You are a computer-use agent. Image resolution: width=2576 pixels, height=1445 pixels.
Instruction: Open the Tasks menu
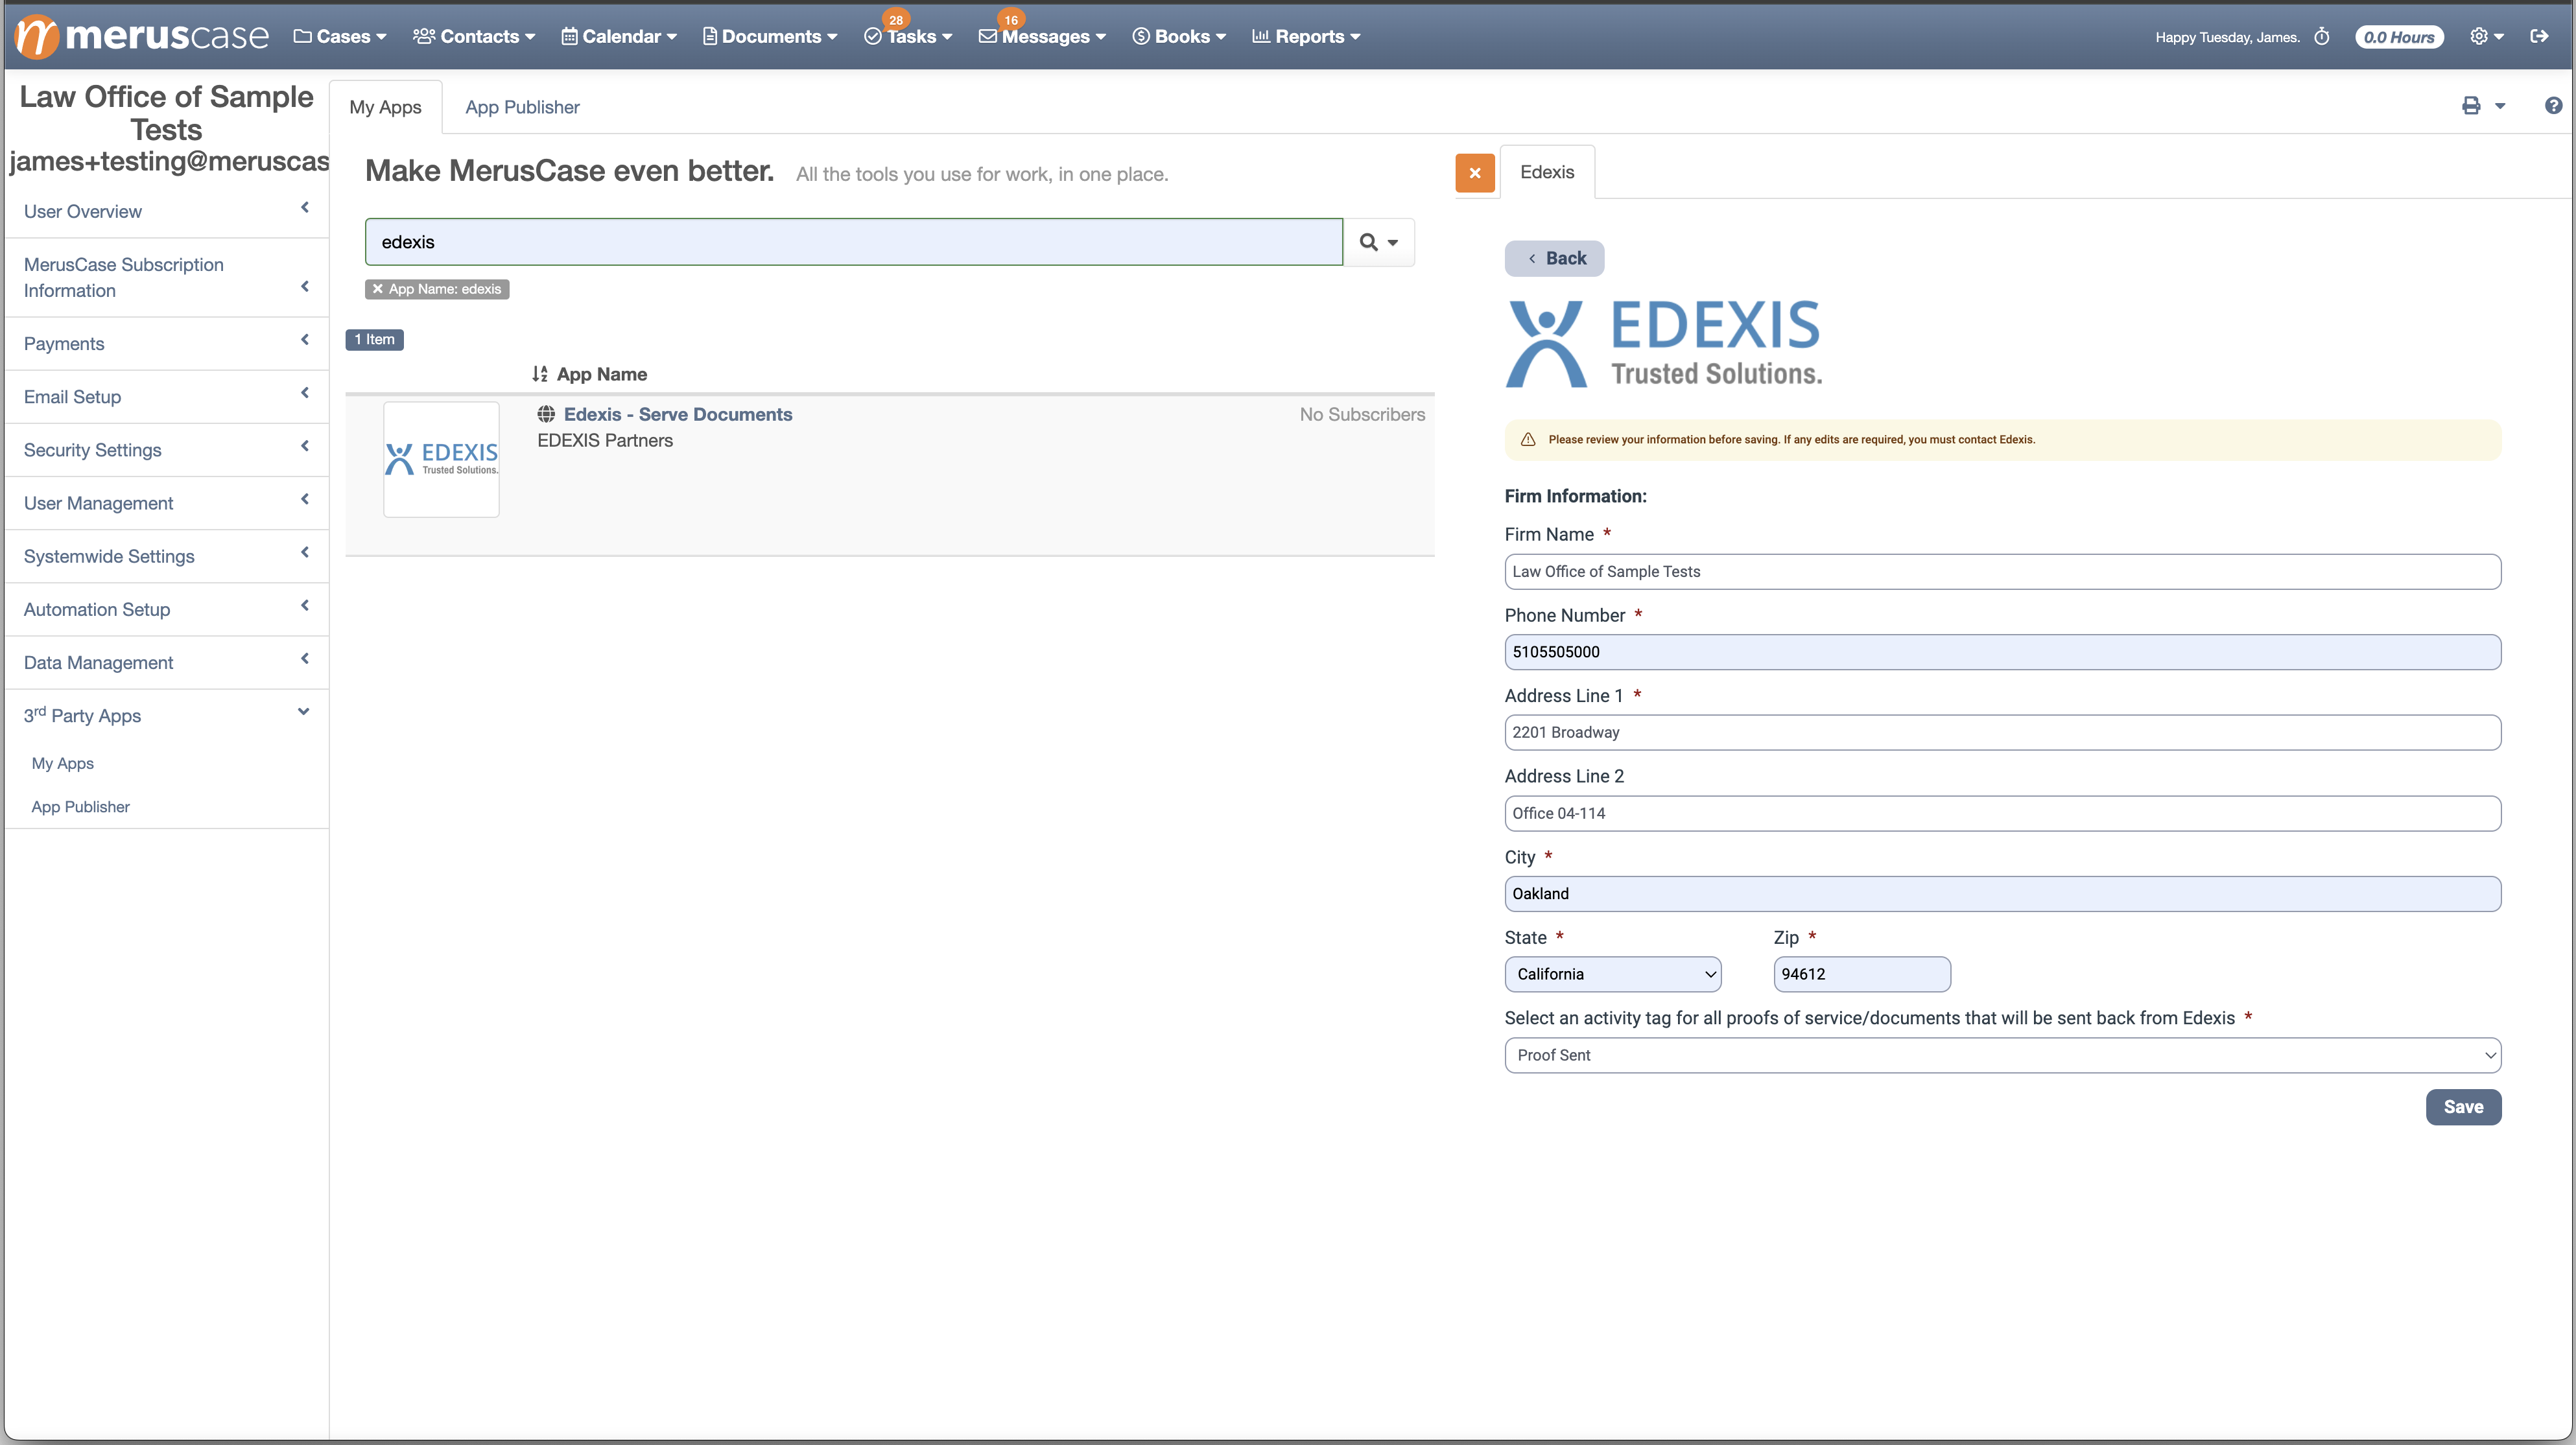tap(908, 37)
